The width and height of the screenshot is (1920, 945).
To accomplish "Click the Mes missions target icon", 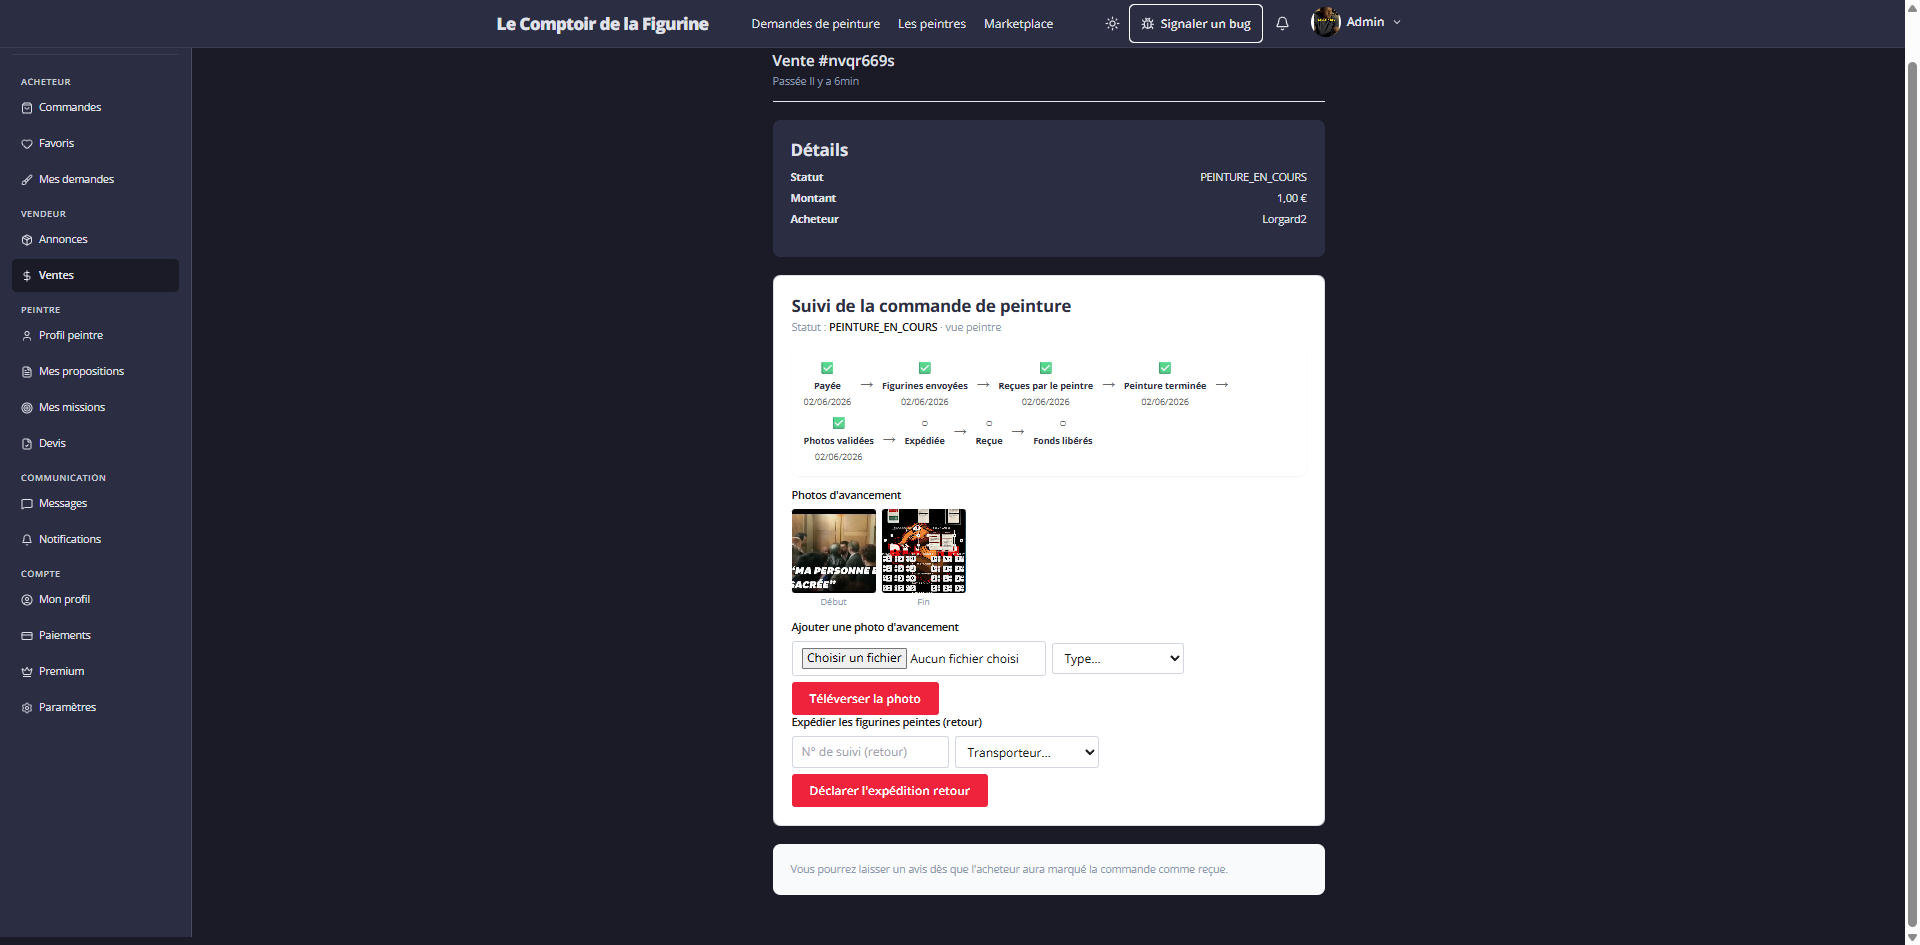I will click(27, 408).
